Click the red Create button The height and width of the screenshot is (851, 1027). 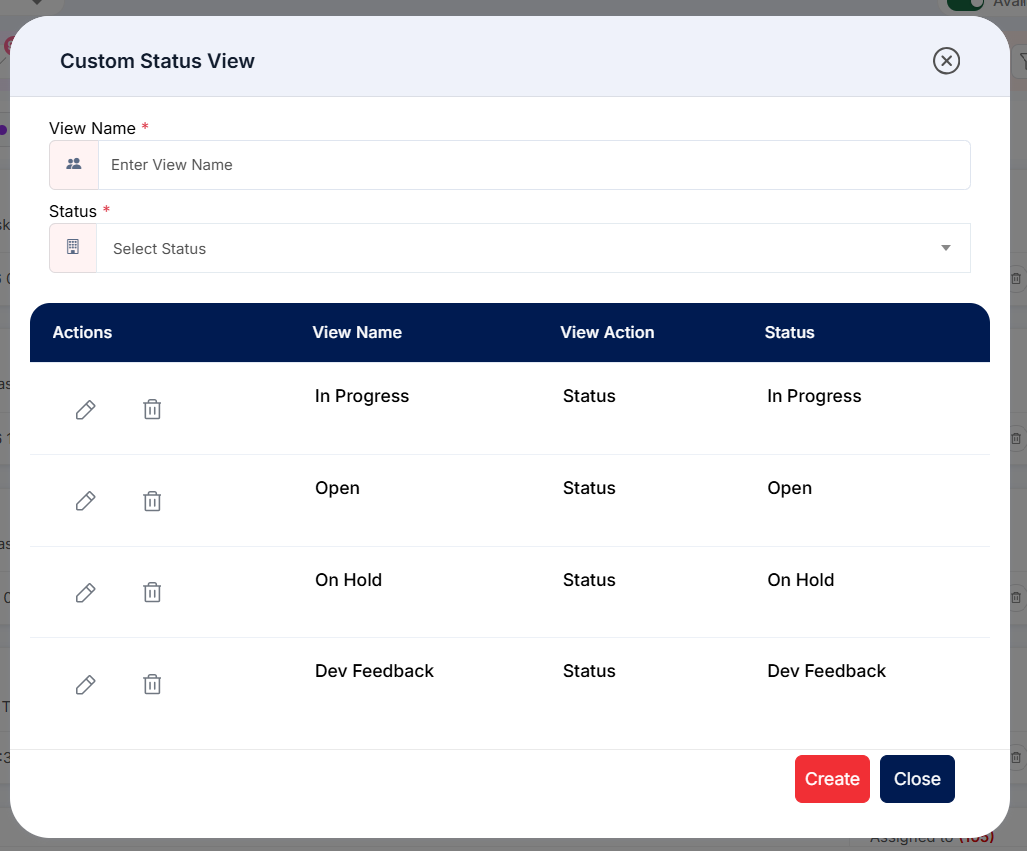[832, 779]
